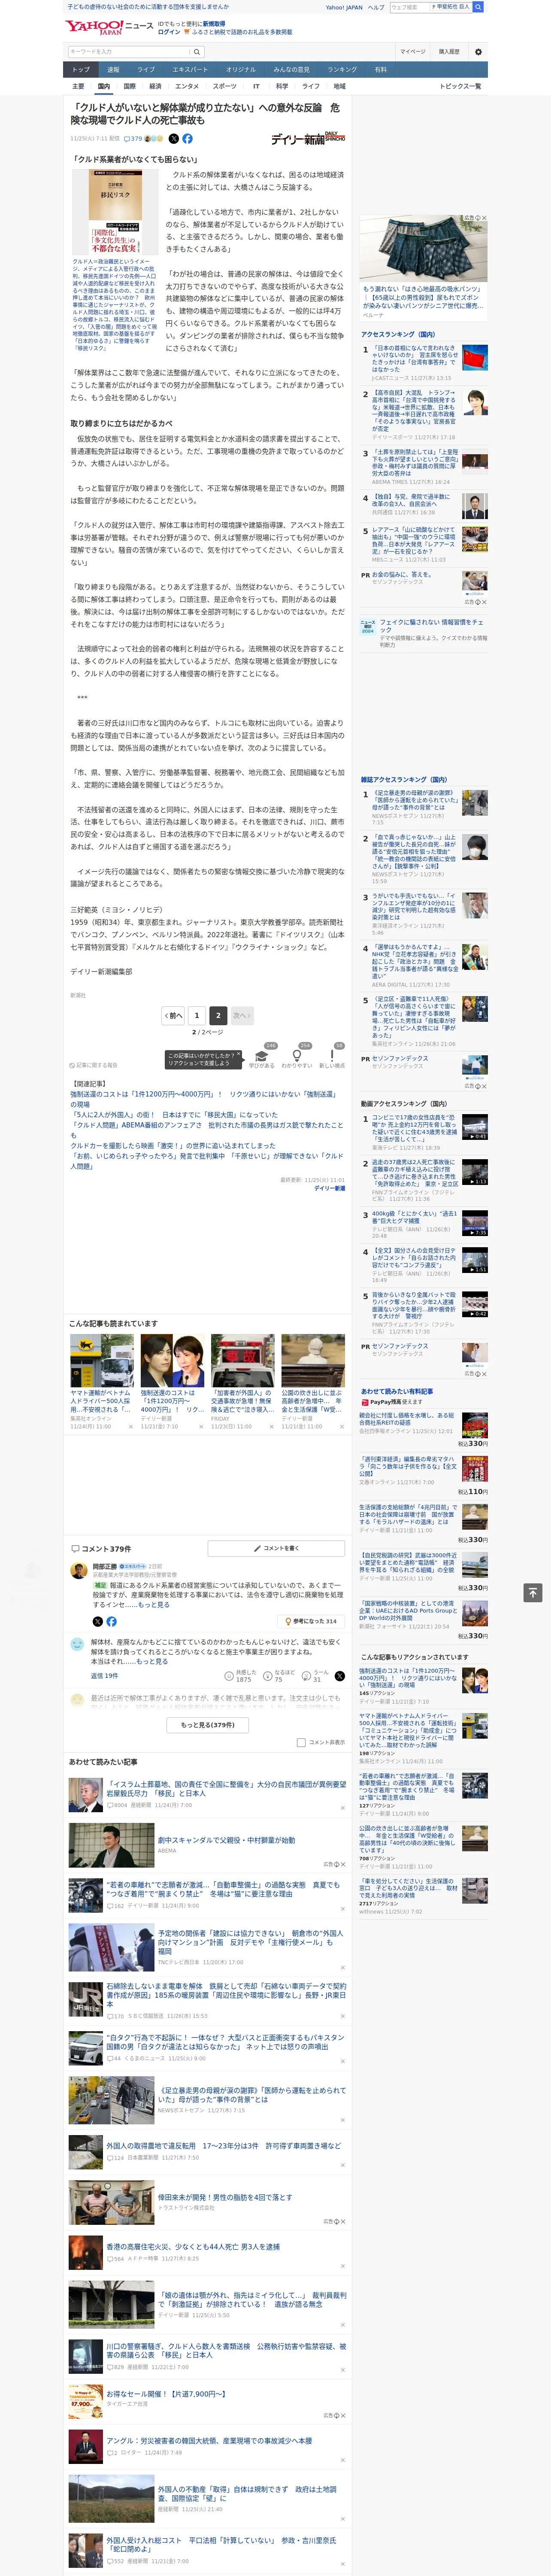
Task: Click the expert 岡部正勝 avatar
Action: (x=78, y=1571)
